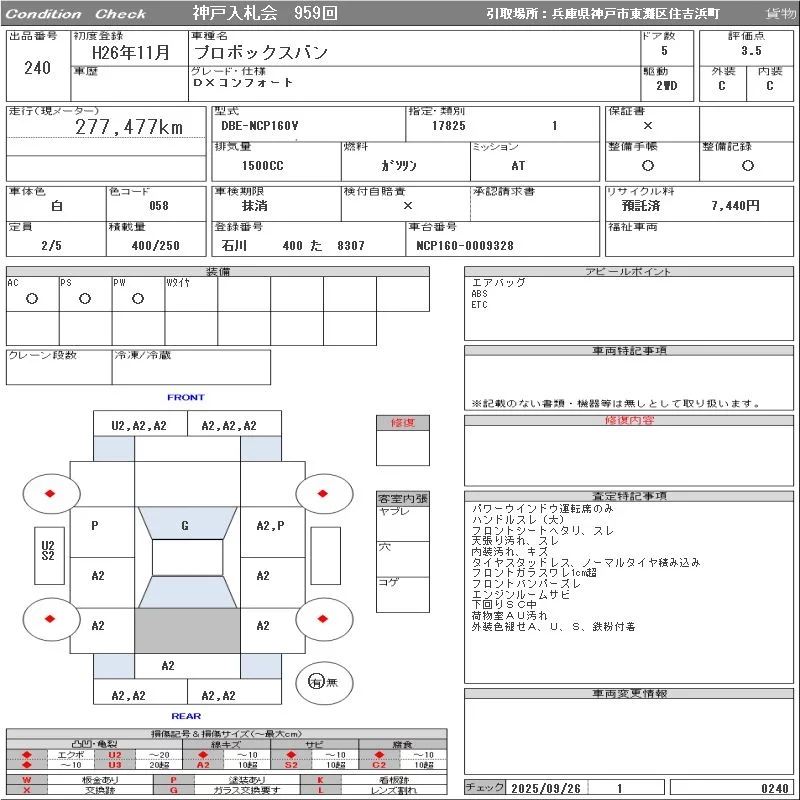Click the Condition Check title tab
The height and width of the screenshot is (800, 800).
pyautogui.click(x=76, y=14)
